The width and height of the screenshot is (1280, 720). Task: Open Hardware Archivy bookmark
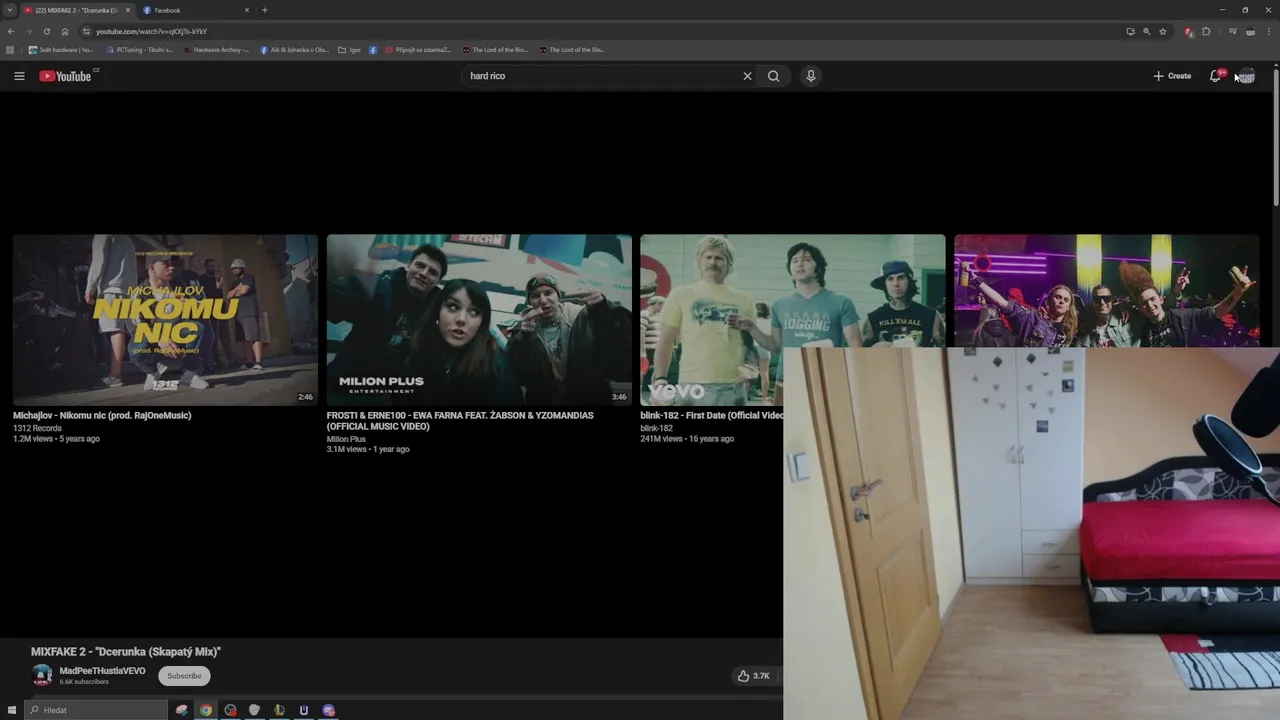click(216, 49)
